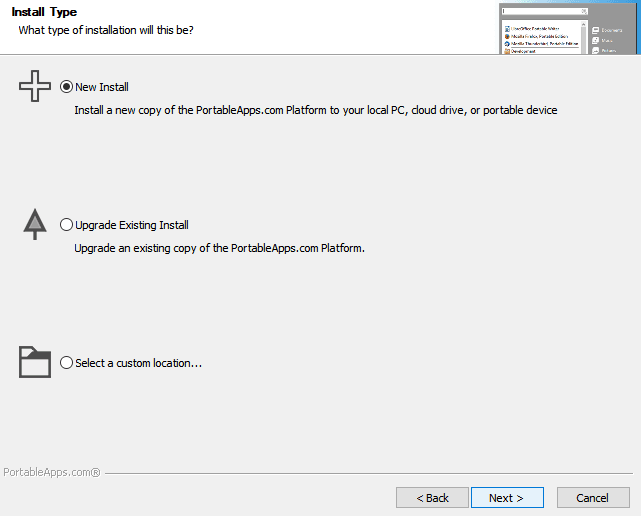641x516 pixels.
Task: Click the upward arrow icon beside Upgrade
Action: click(x=35, y=225)
